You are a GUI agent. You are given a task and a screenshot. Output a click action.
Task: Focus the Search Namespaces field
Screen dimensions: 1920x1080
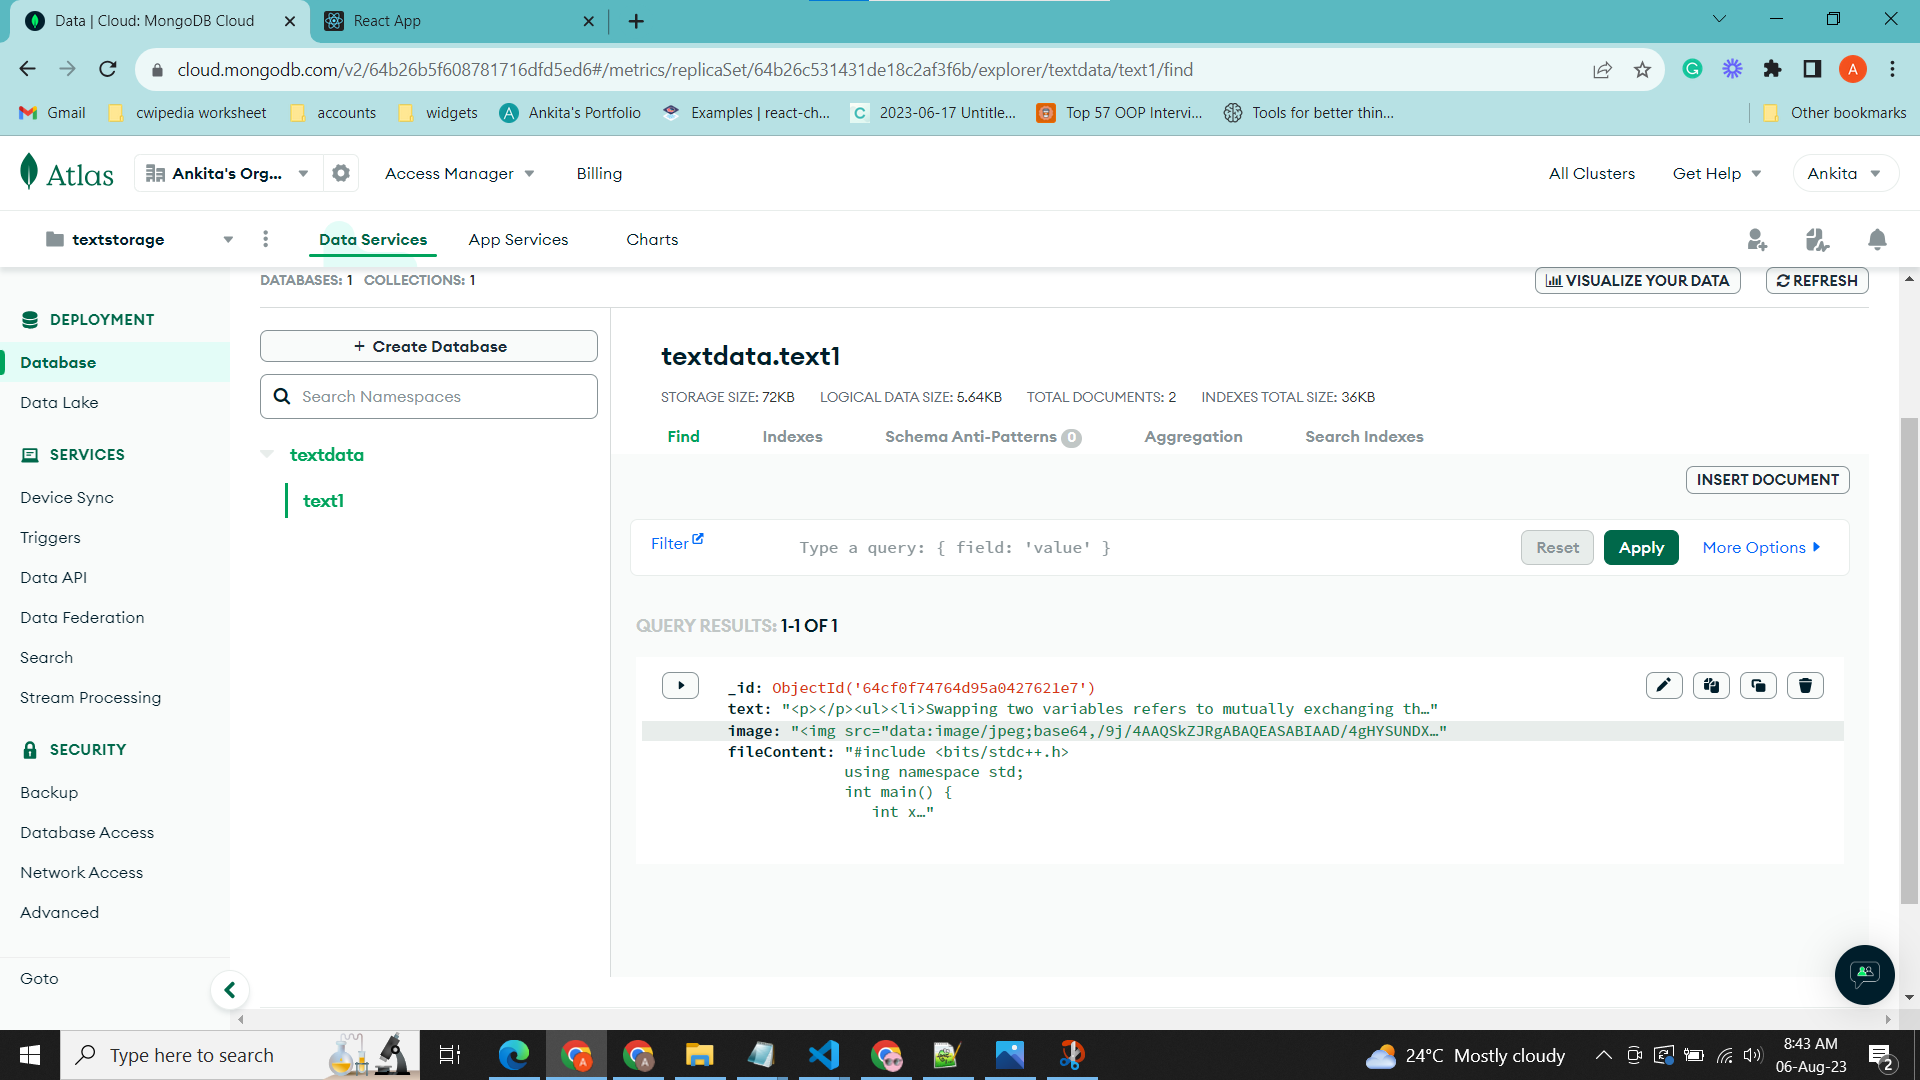point(440,396)
